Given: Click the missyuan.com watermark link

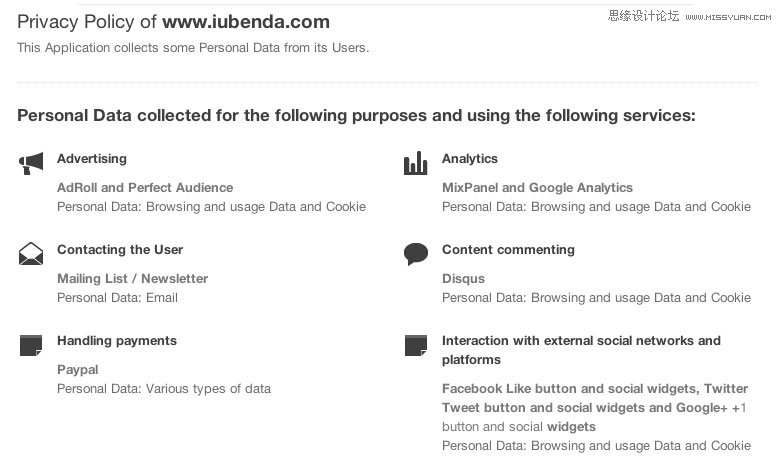Looking at the screenshot, I should tap(728, 17).
